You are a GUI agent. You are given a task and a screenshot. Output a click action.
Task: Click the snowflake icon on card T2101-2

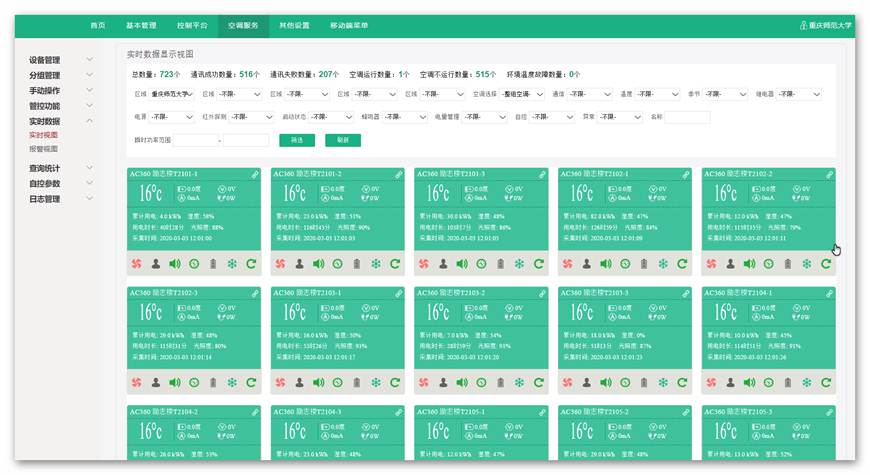pos(376,264)
